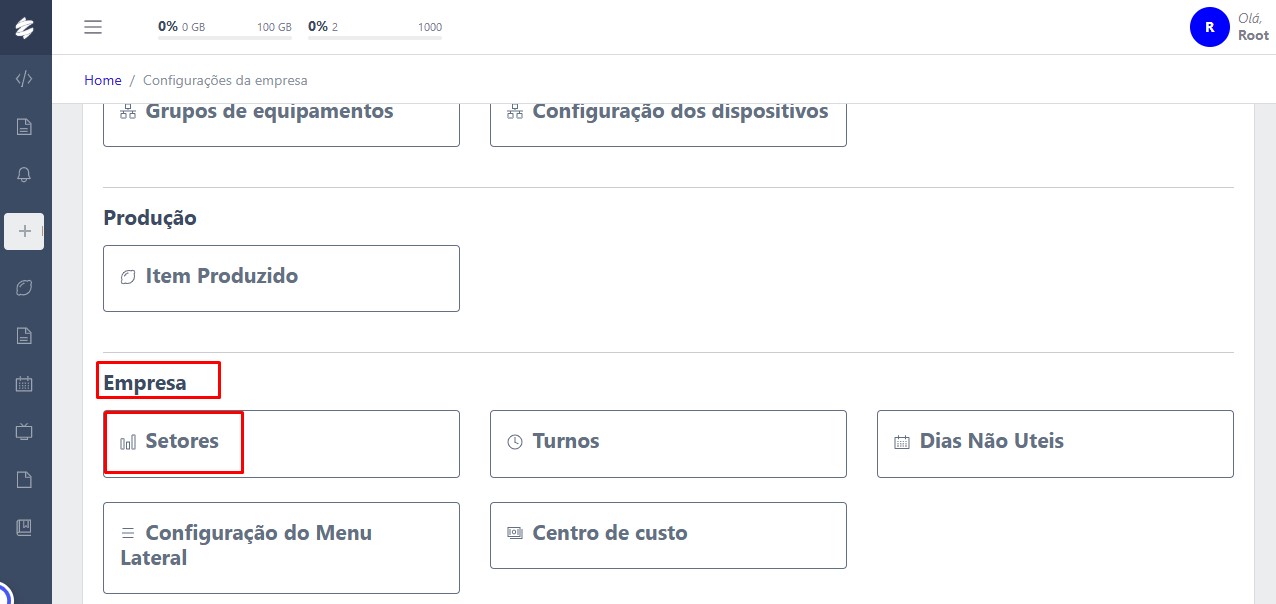1276x604 pixels.
Task: Open the Root user avatar menu
Action: (1209, 27)
